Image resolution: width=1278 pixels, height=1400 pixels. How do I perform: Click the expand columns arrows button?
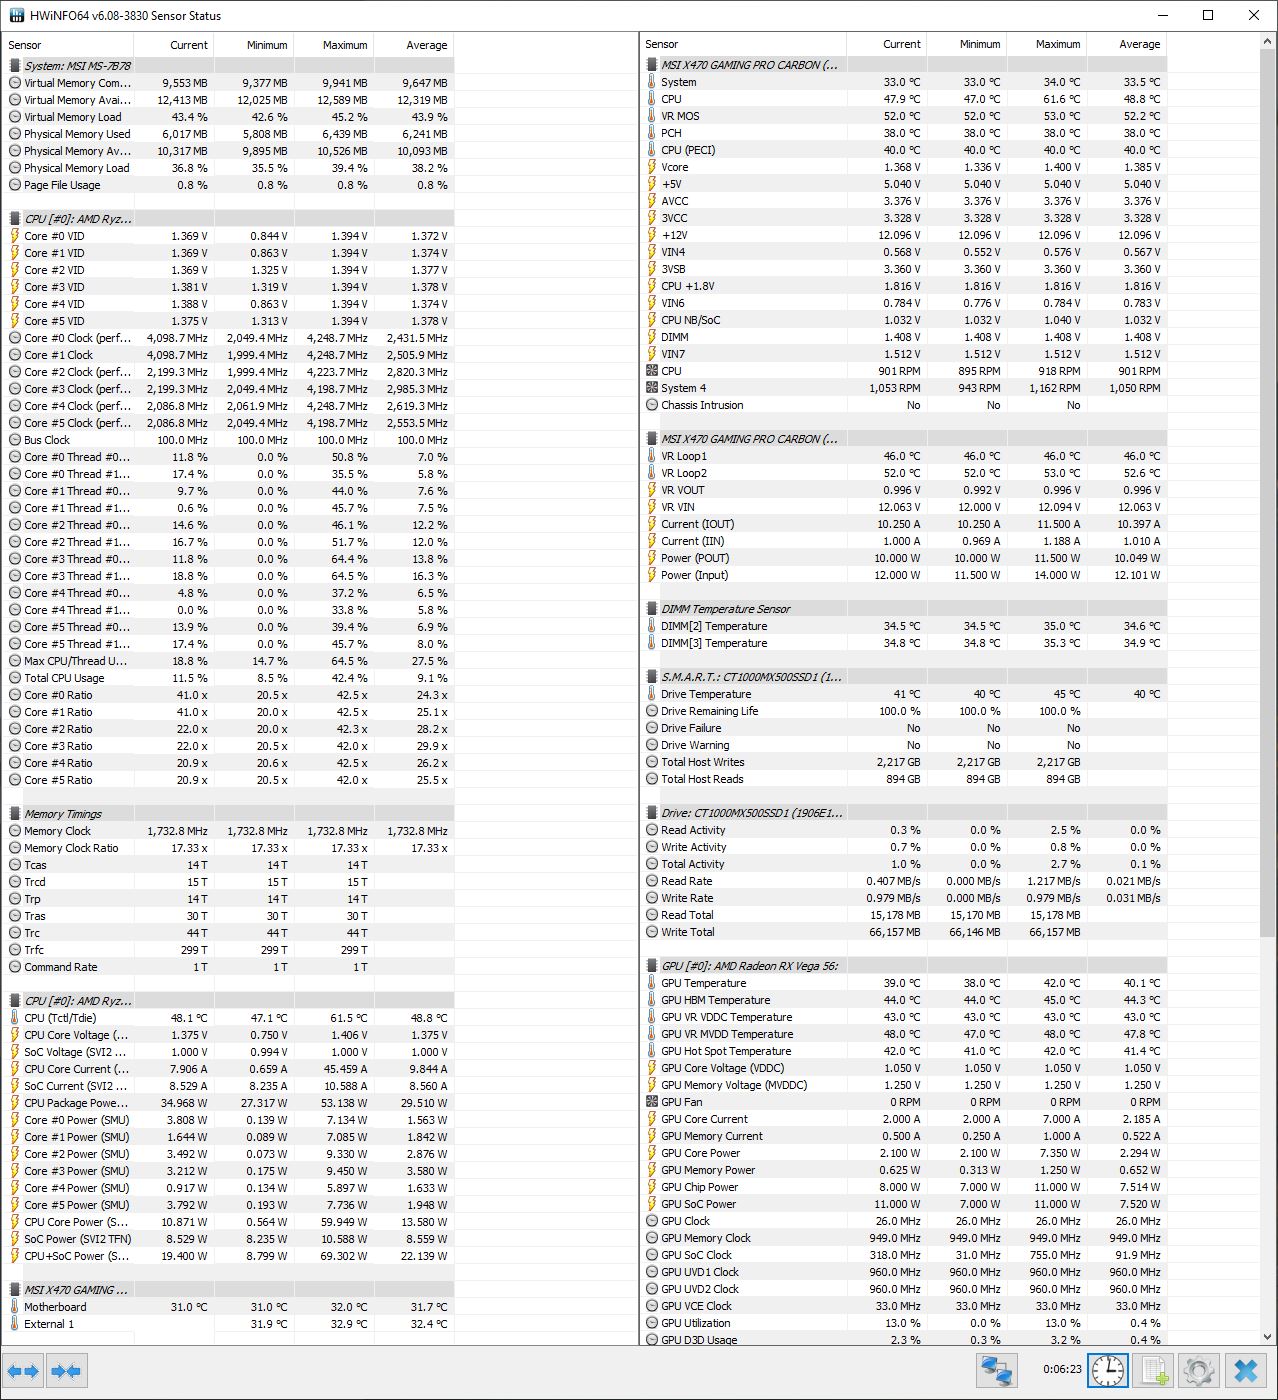click(23, 1371)
